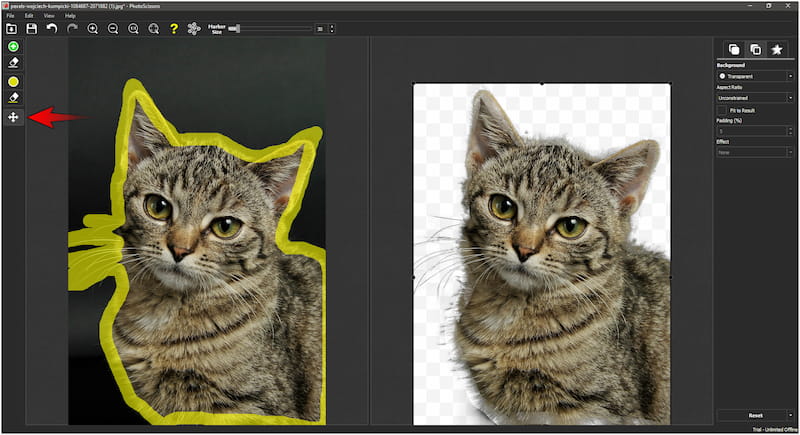
Task: Choose the move/pan tool in left toolbar
Action: (x=13, y=118)
